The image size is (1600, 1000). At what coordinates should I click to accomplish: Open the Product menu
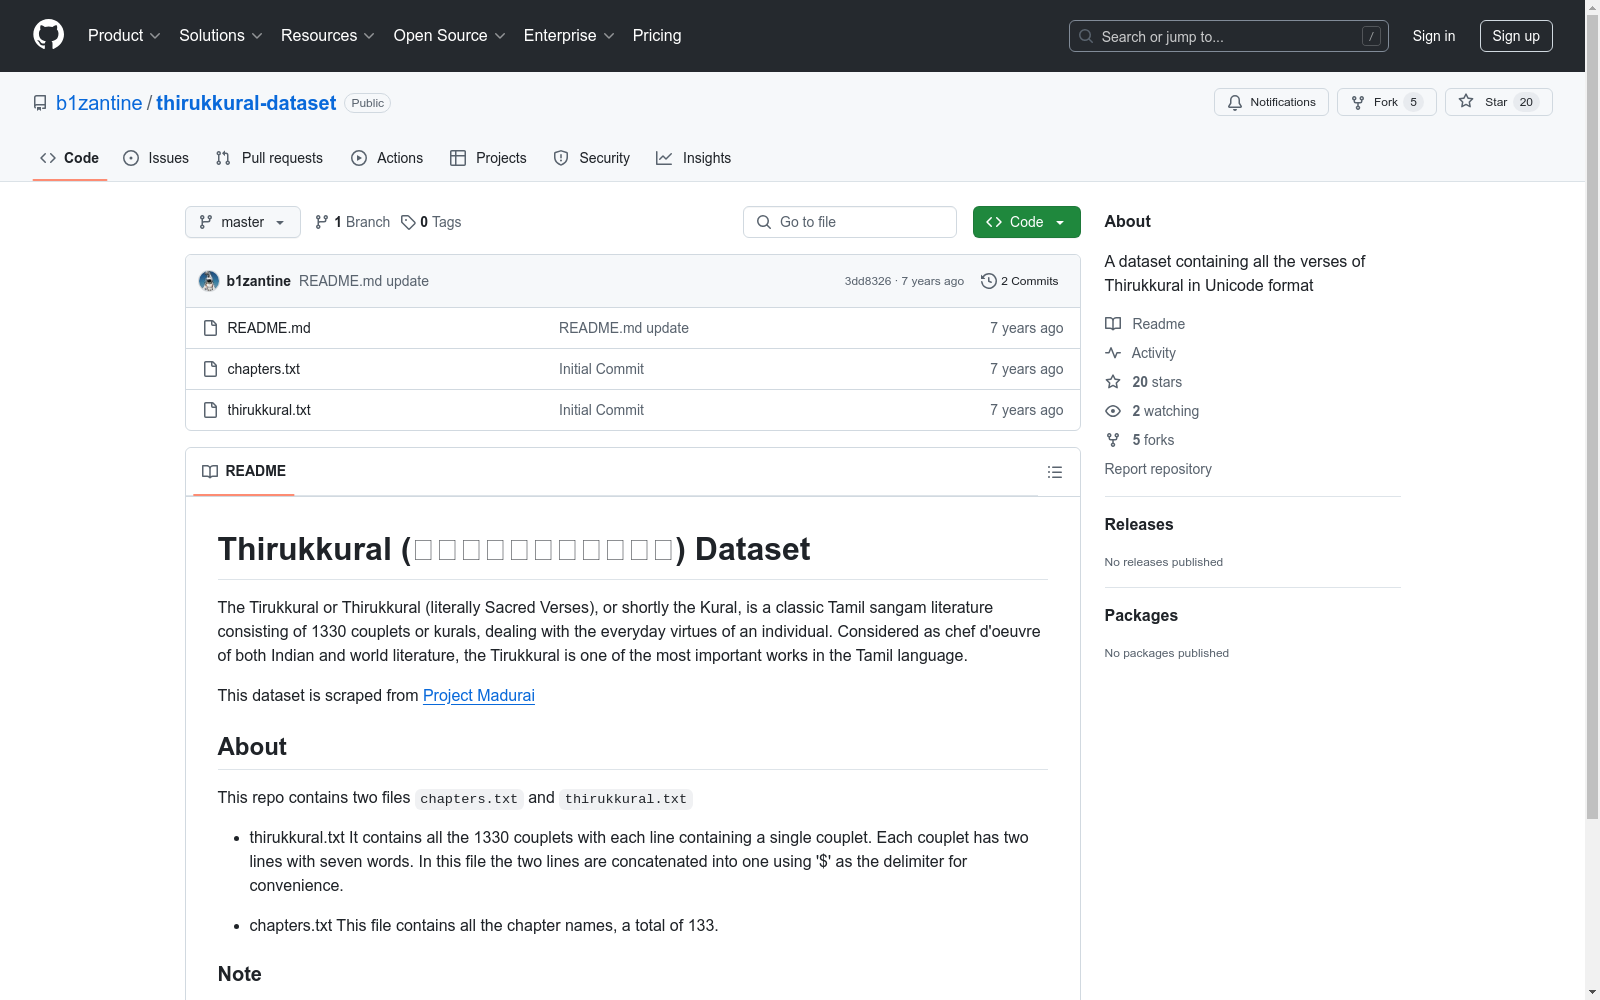click(124, 35)
